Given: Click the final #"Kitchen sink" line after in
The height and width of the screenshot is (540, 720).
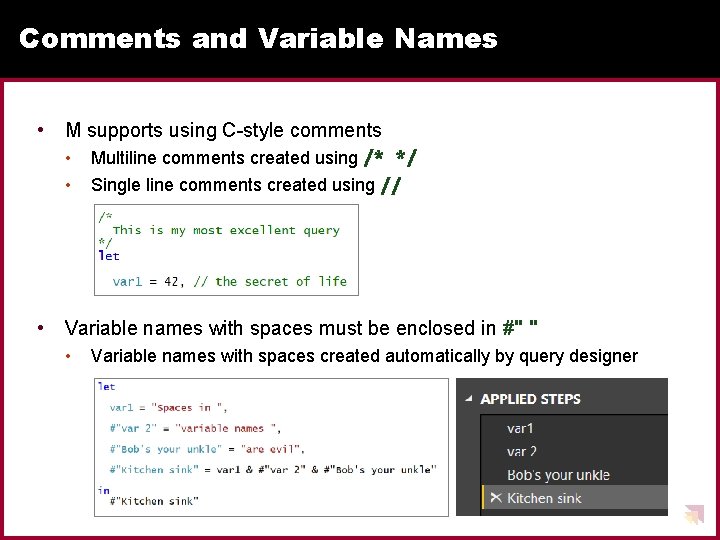Looking at the screenshot, I should (x=154, y=501).
